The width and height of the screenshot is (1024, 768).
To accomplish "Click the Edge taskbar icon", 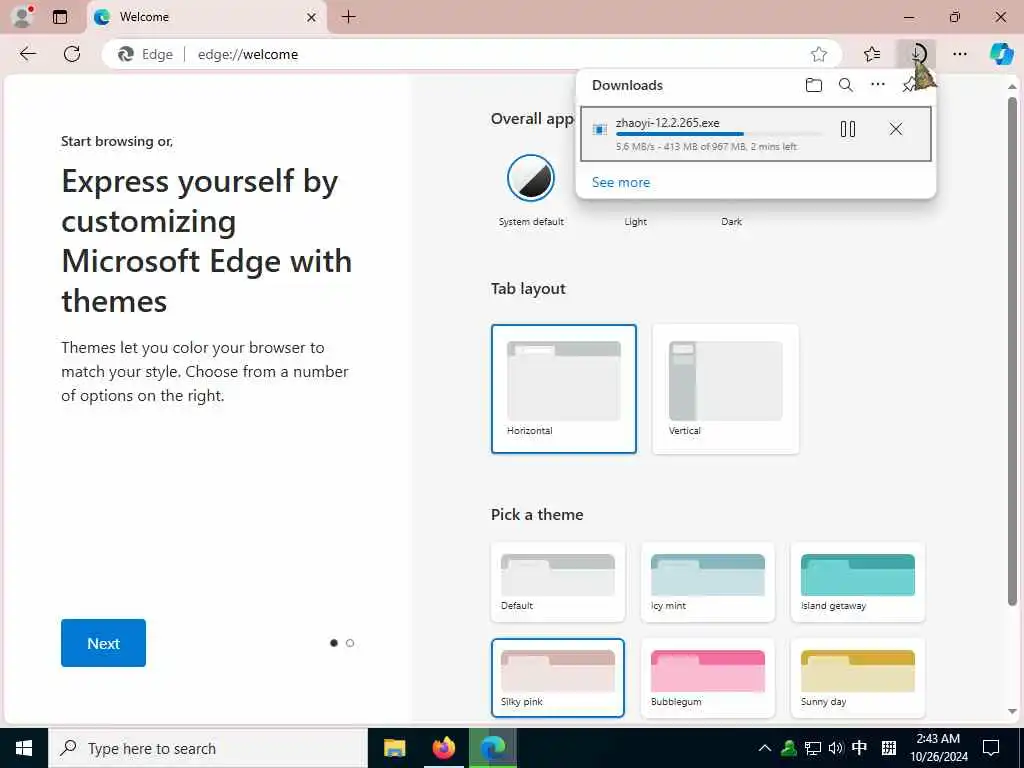I will pos(492,748).
